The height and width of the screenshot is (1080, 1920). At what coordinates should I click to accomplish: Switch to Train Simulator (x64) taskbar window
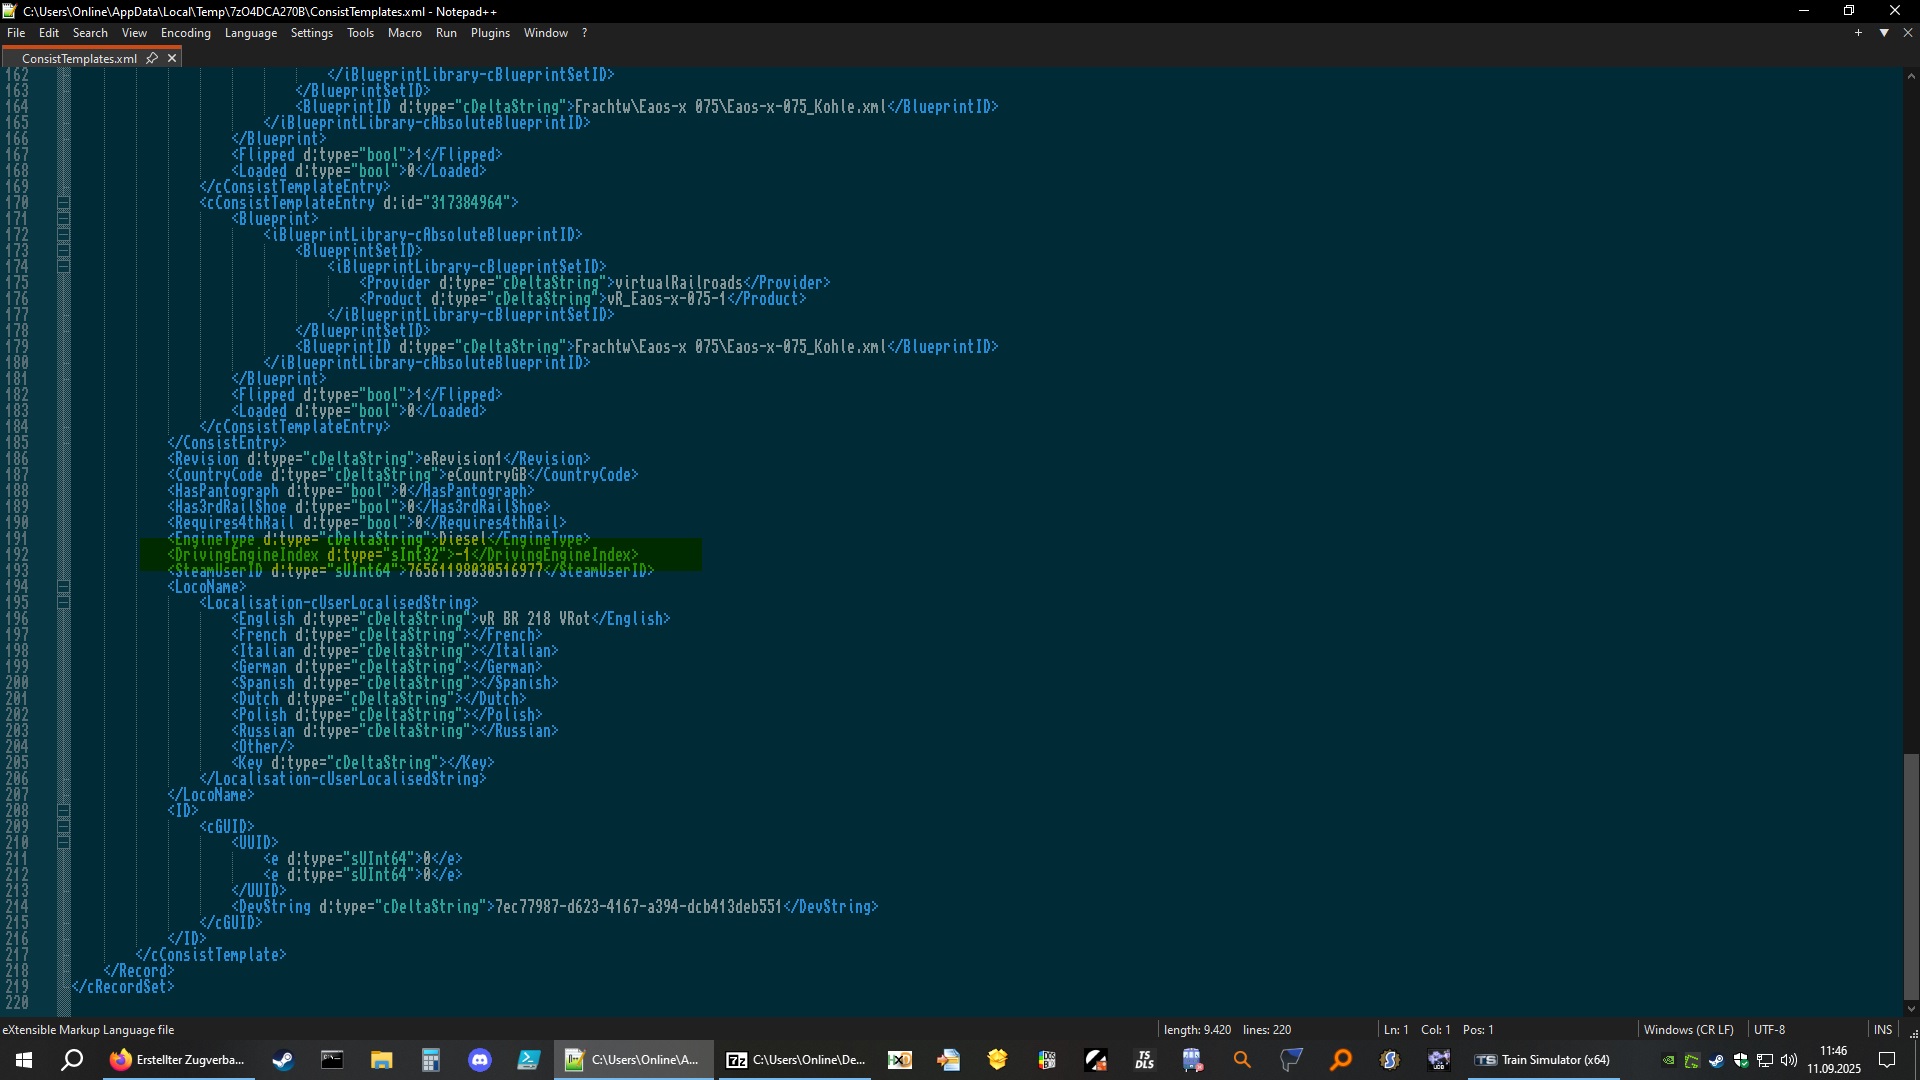pyautogui.click(x=1545, y=1060)
